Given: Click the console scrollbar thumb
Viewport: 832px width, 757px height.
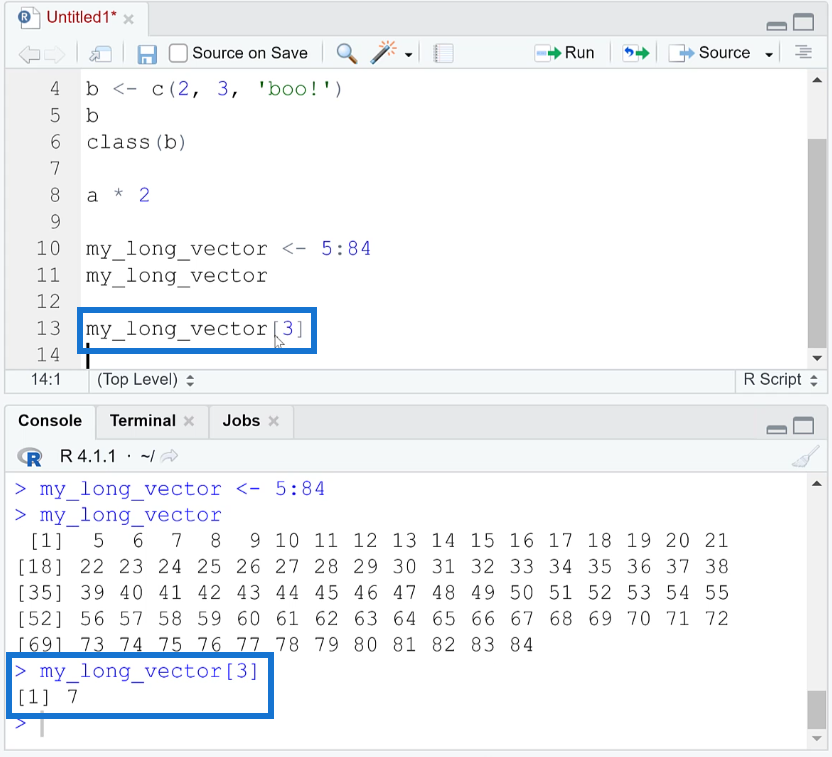Looking at the screenshot, I should click(x=817, y=710).
